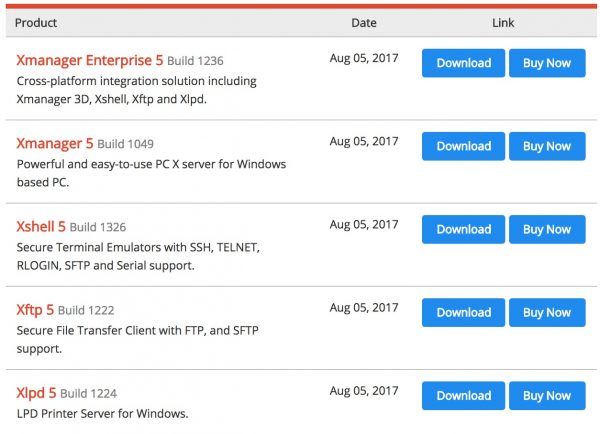Image resolution: width=600 pixels, height=434 pixels.
Task: Download Xmanager 5 Build 1049
Action: (463, 146)
